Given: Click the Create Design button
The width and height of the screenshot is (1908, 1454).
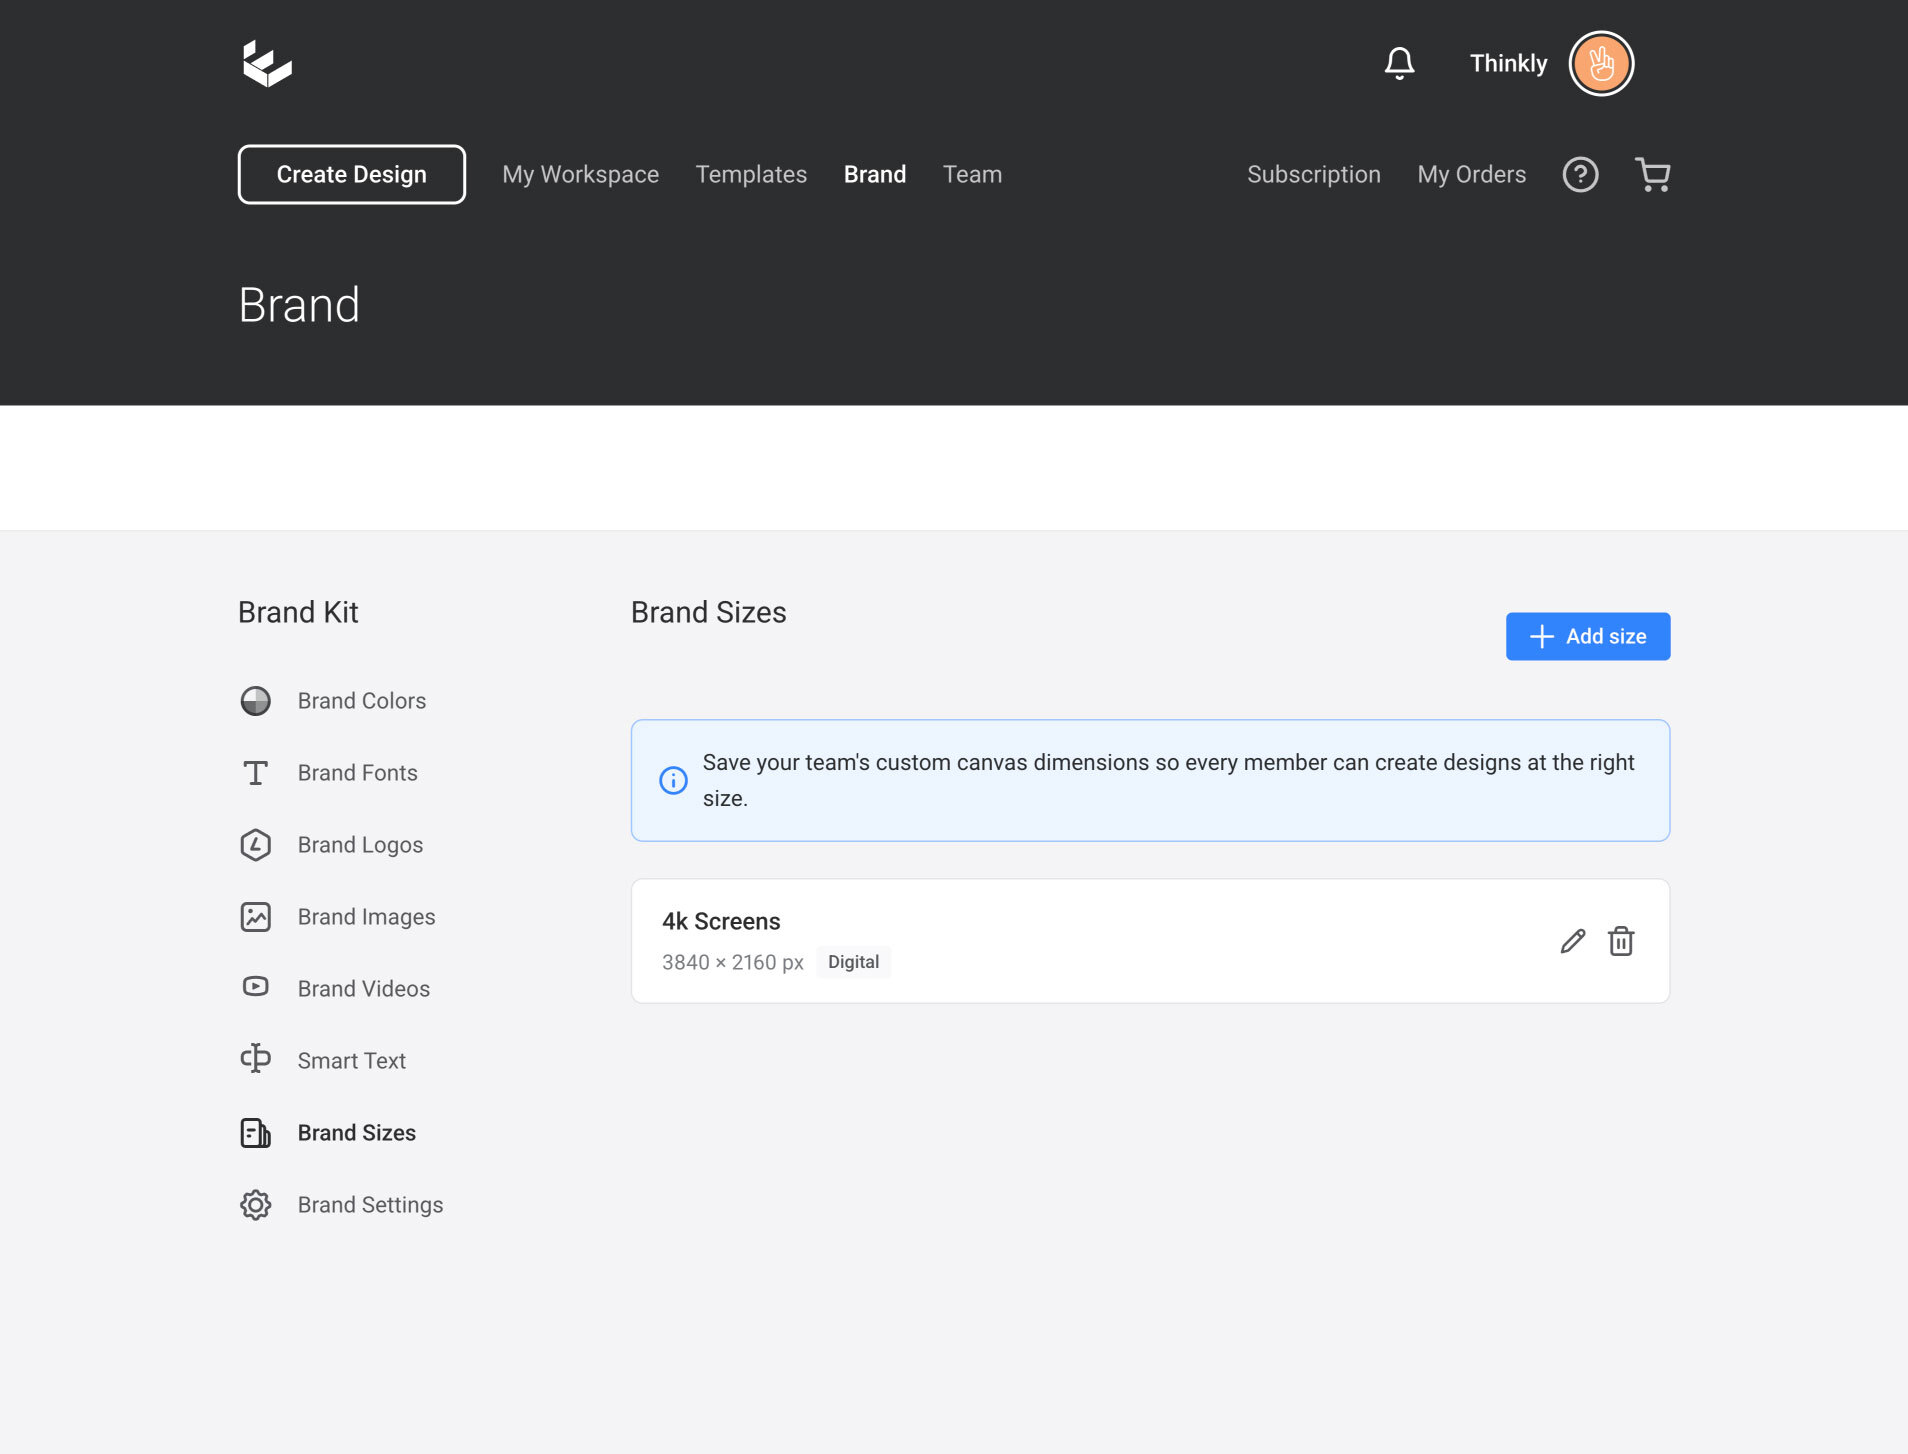Looking at the screenshot, I should (x=351, y=174).
